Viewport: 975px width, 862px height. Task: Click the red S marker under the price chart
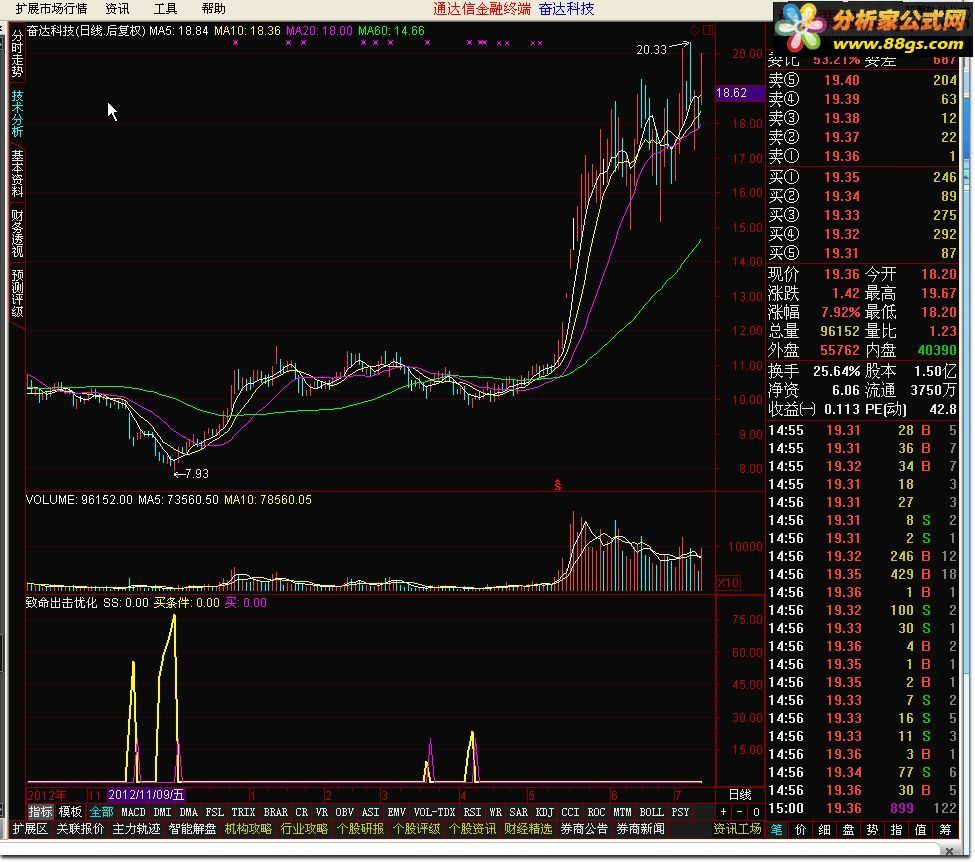coord(558,484)
